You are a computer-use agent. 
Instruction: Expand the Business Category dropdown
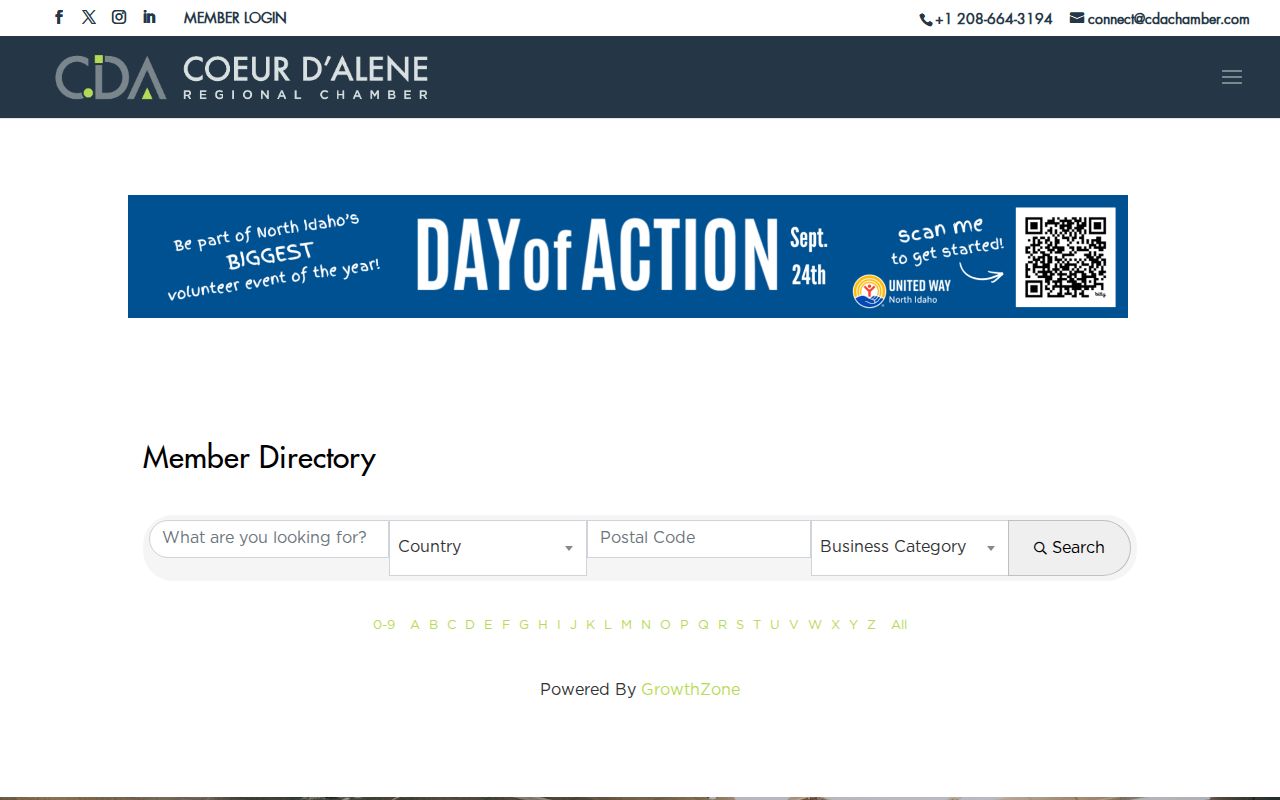click(909, 547)
